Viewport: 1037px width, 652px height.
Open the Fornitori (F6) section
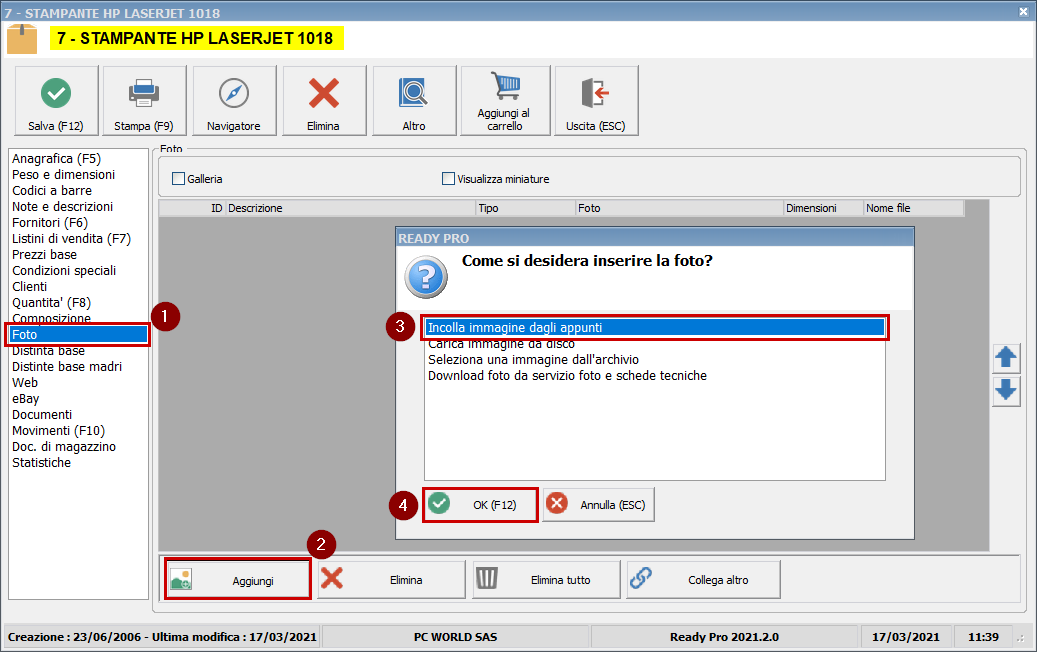click(50, 223)
